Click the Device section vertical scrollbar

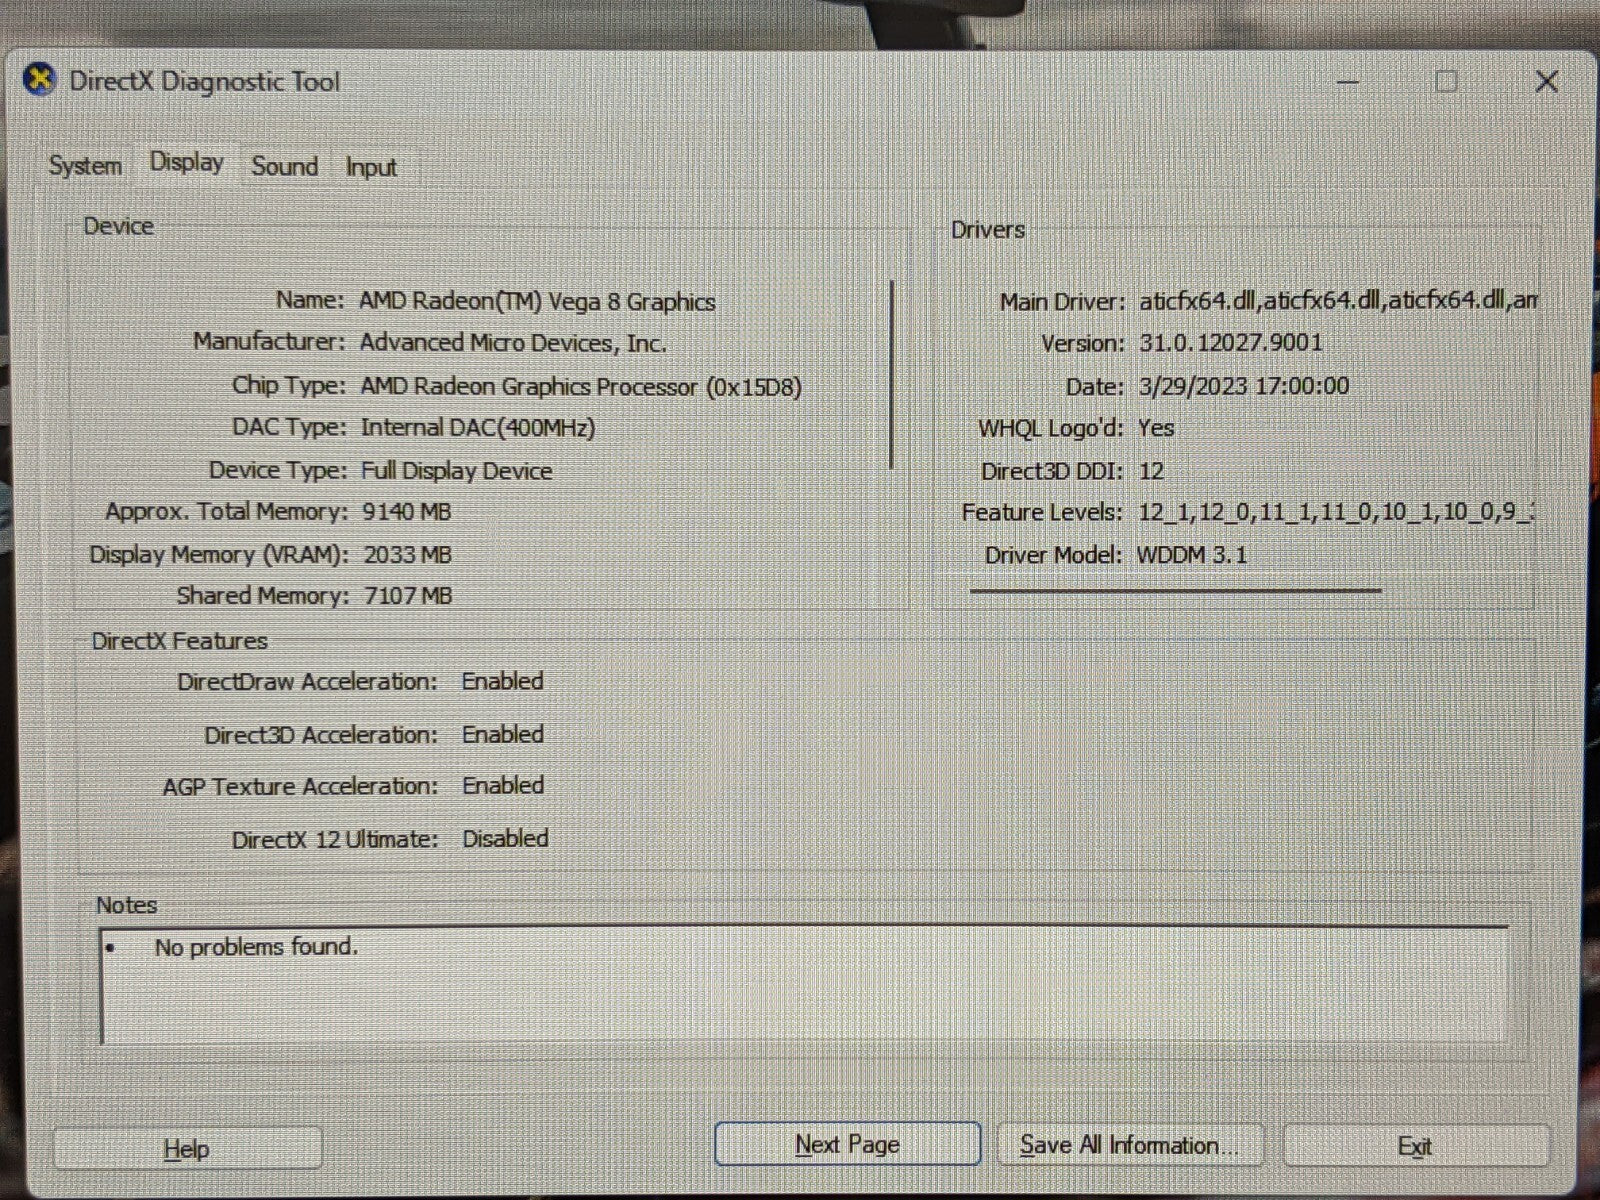[891, 375]
